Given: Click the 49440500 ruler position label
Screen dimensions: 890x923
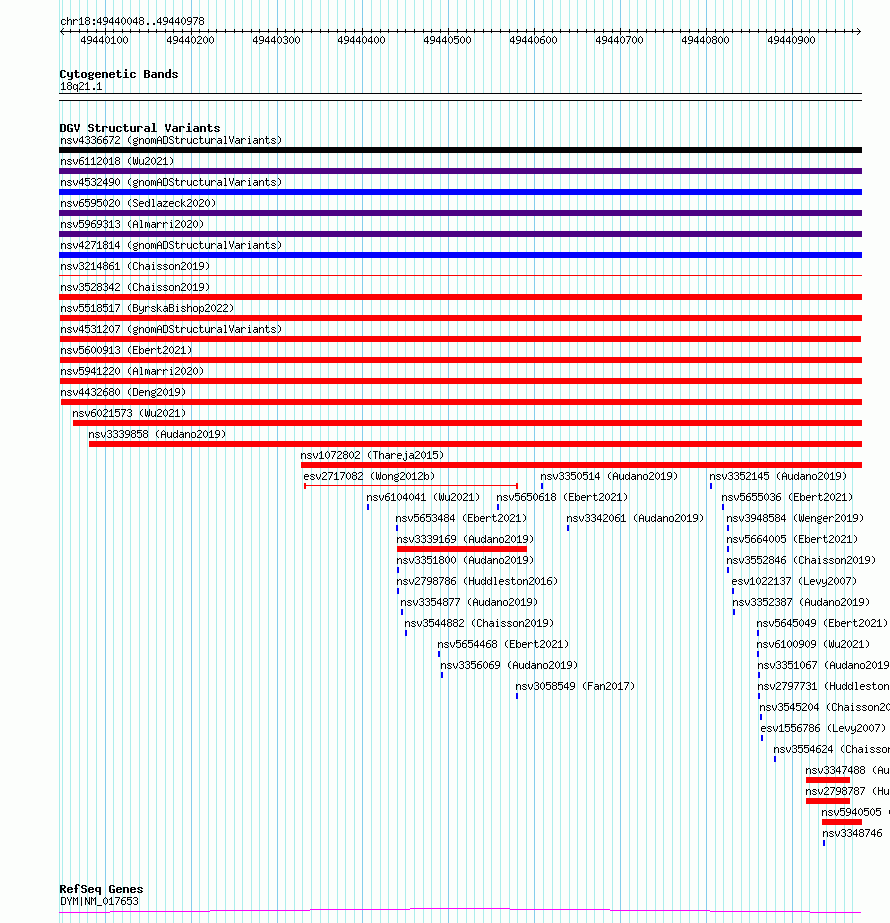Looking at the screenshot, I should [447, 41].
